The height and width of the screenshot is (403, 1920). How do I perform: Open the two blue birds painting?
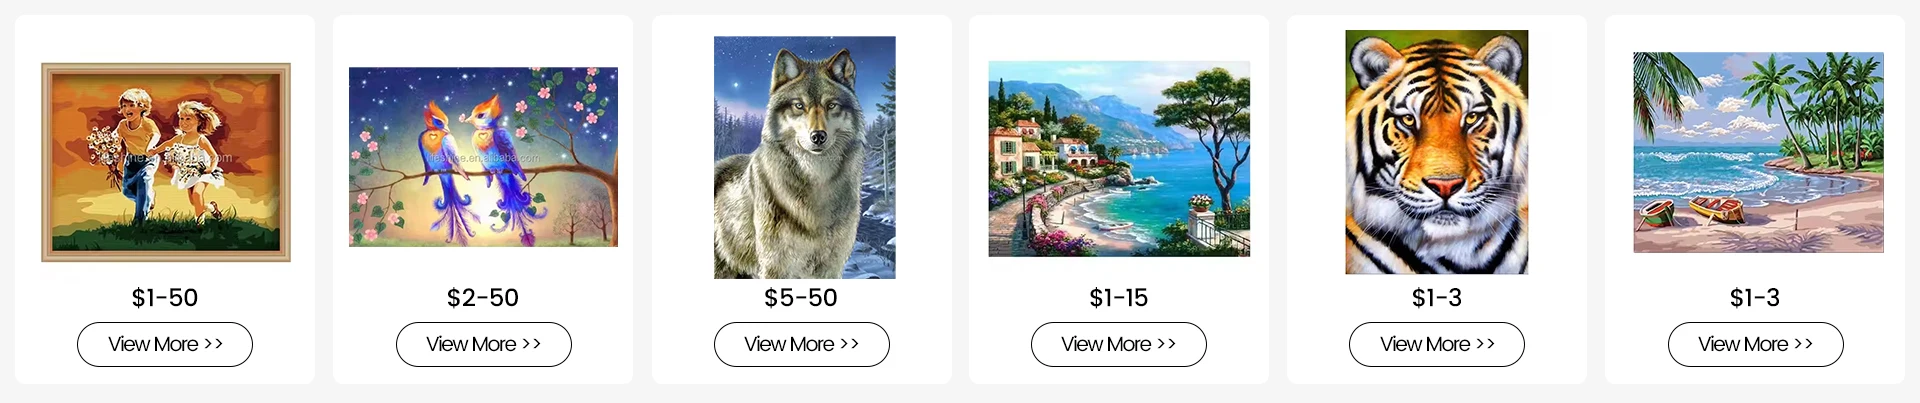coord(483,157)
